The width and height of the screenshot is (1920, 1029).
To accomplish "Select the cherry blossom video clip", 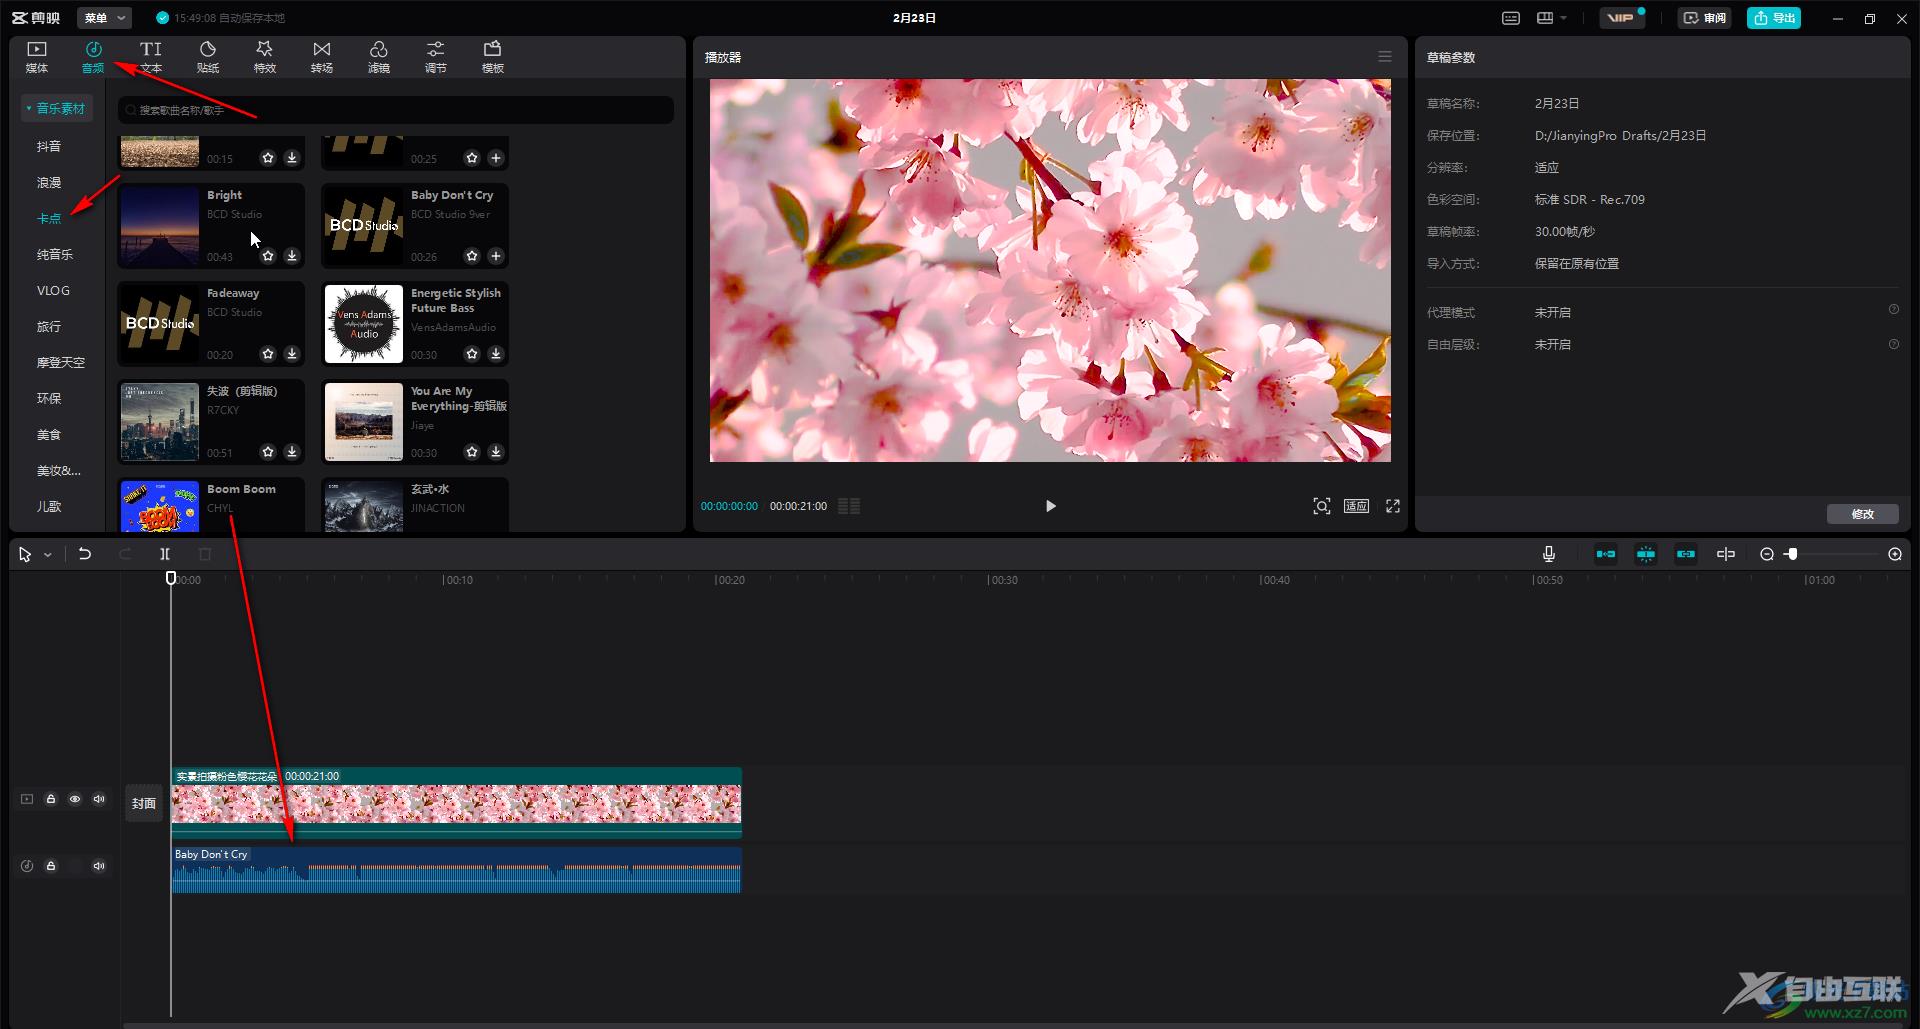I will (x=456, y=802).
